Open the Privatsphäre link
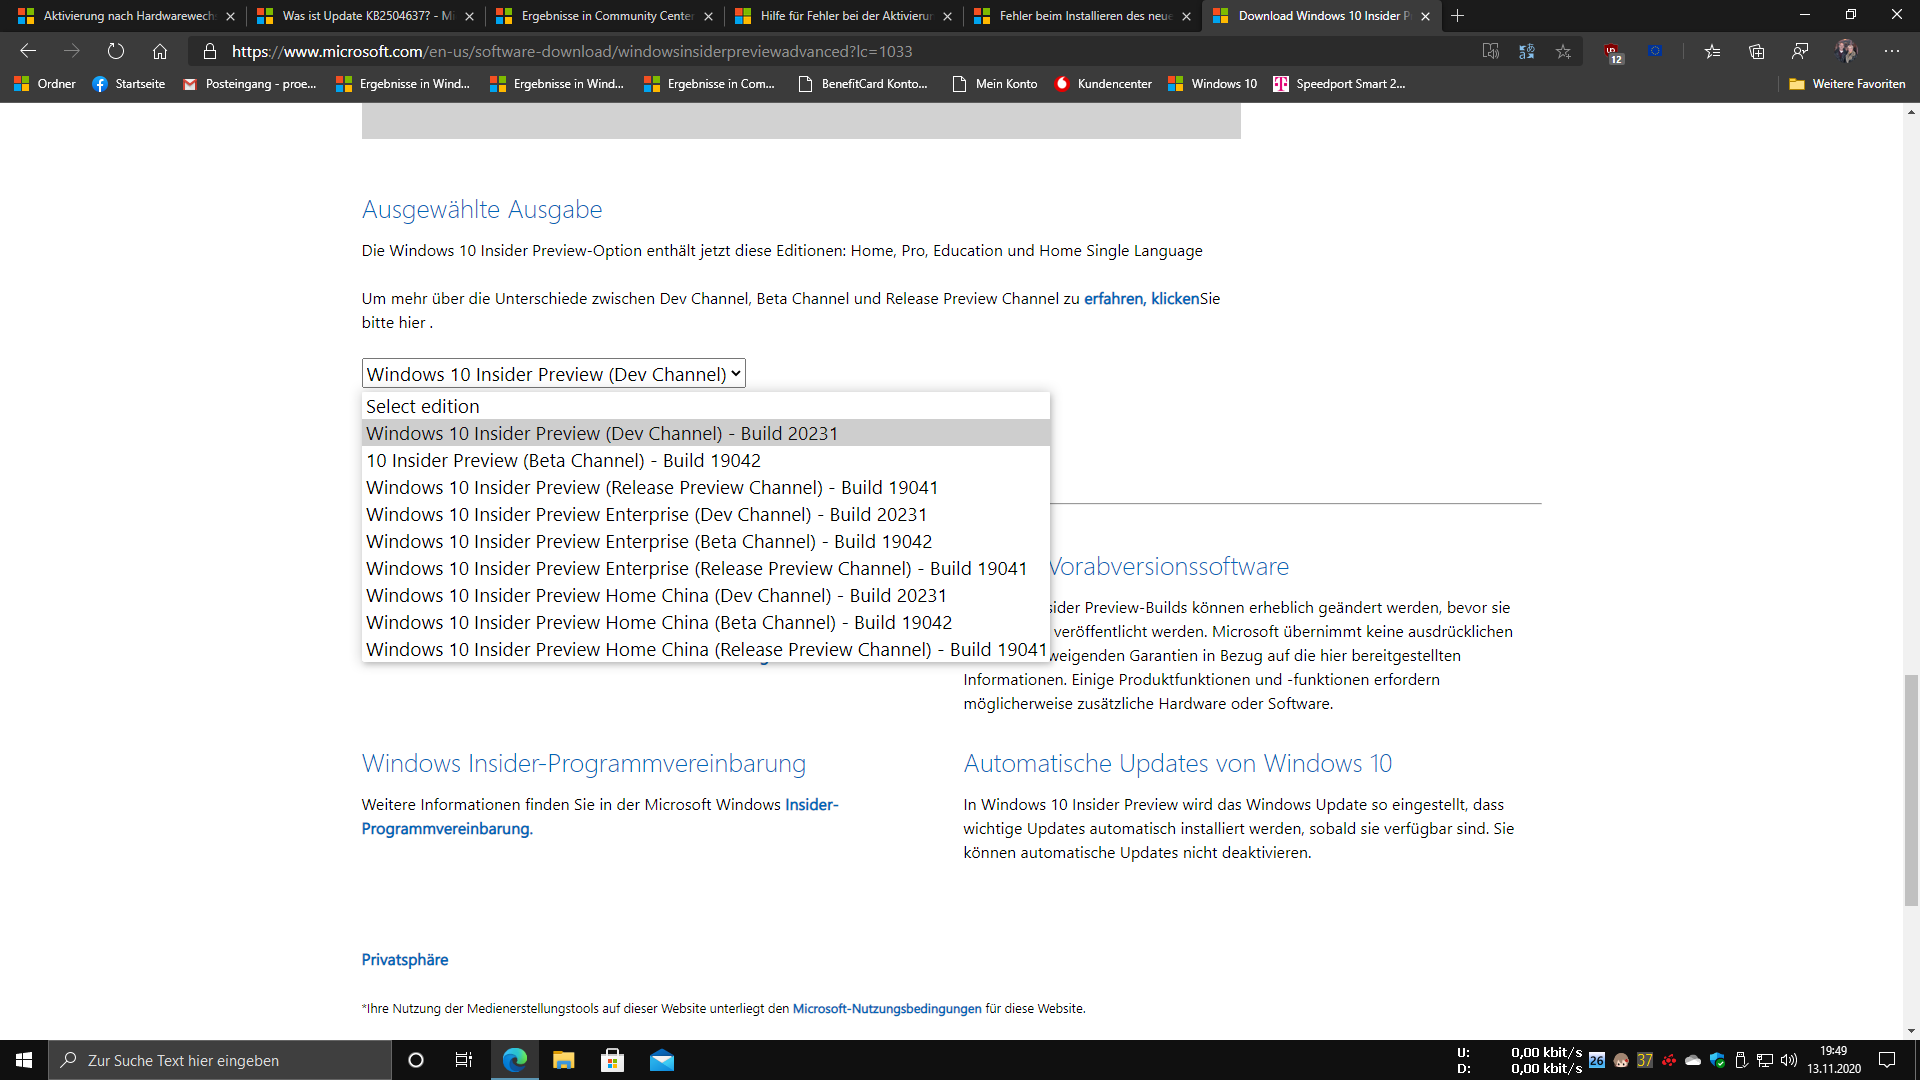1920x1080 pixels. pos(405,959)
